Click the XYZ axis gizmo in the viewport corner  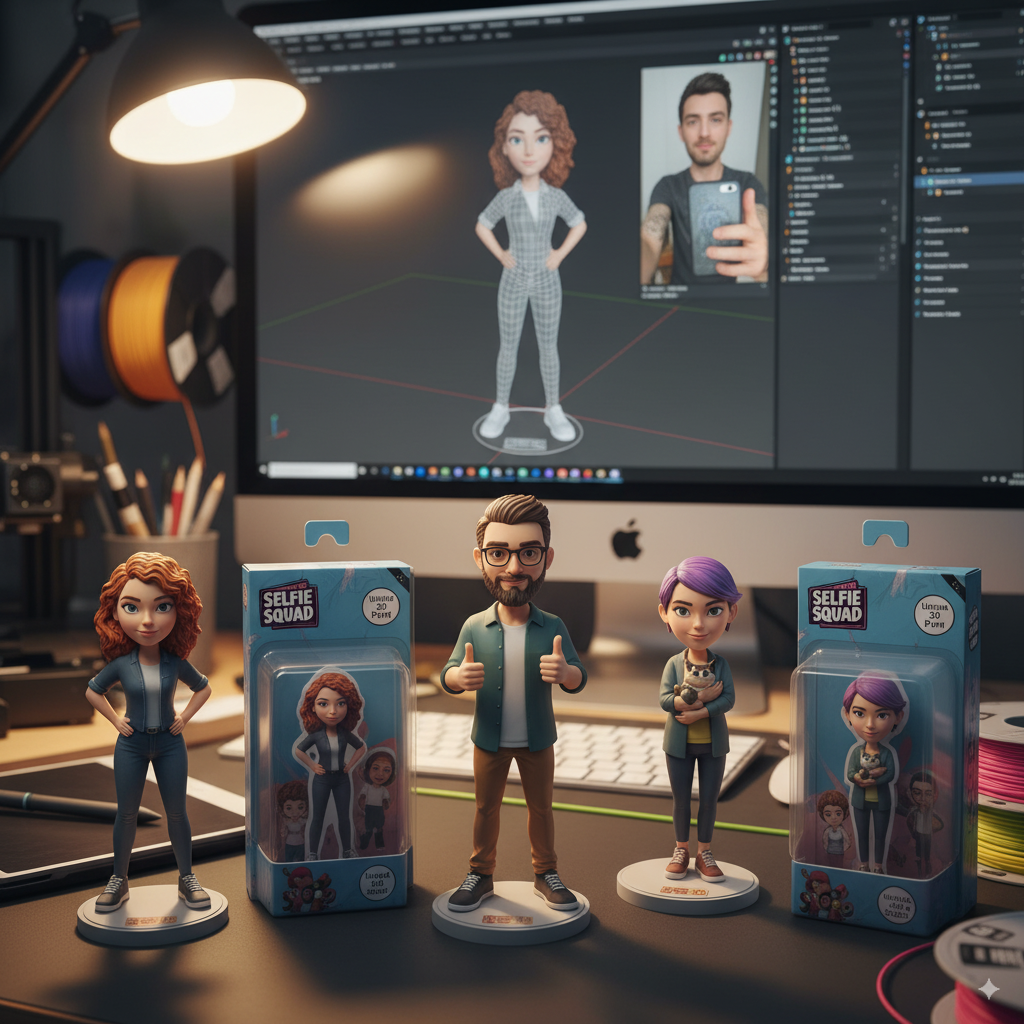274,424
